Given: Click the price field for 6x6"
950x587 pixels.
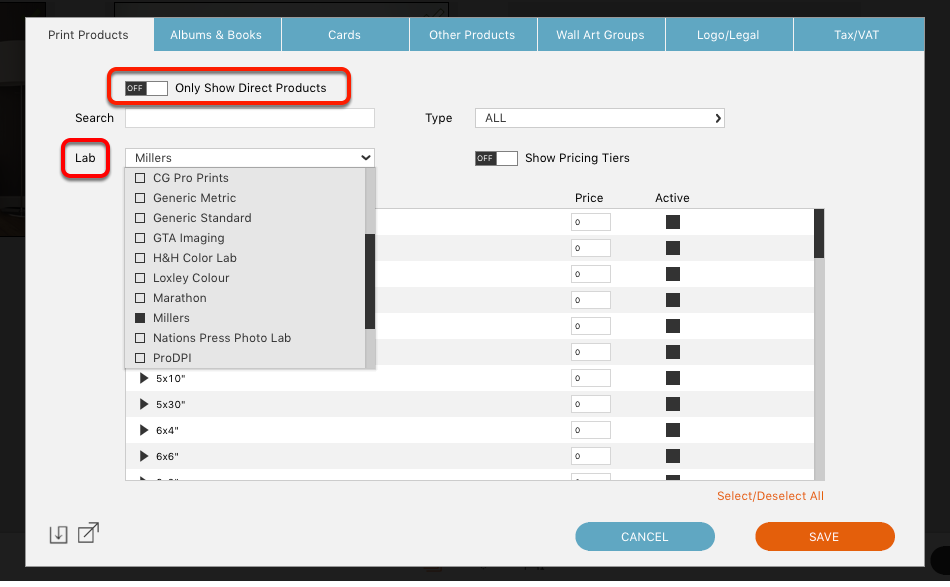Looking at the screenshot, I should 591,456.
